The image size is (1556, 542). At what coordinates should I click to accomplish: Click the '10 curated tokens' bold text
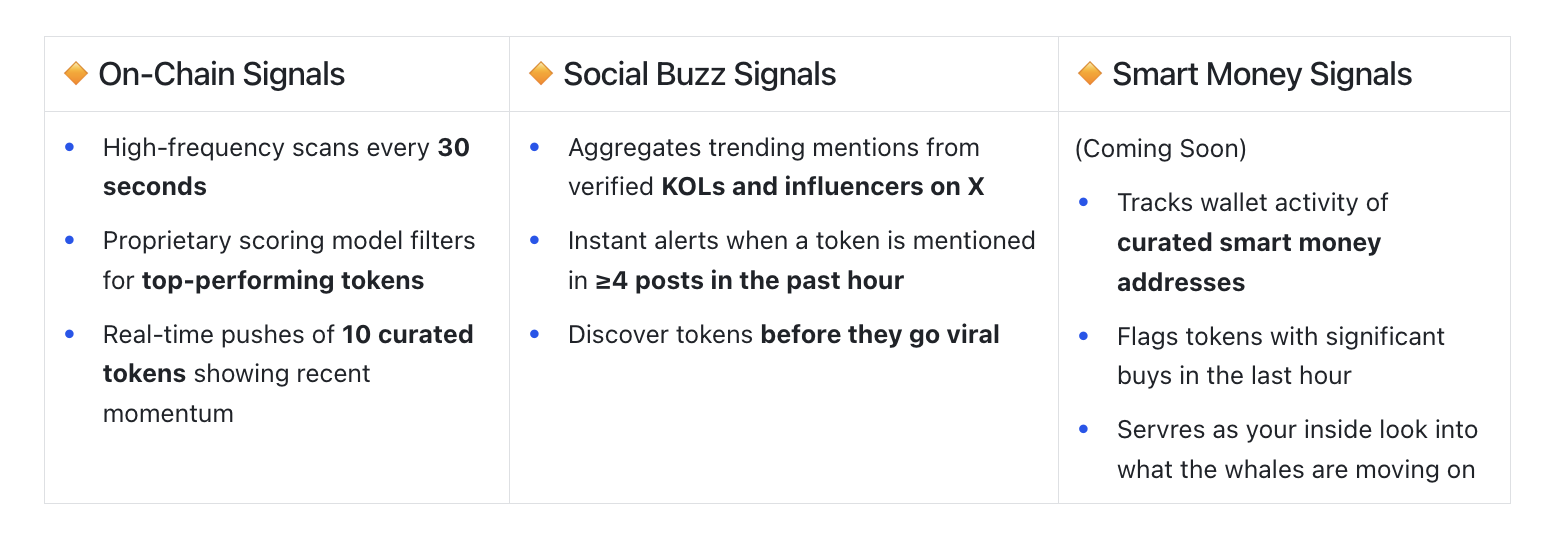[x=288, y=353]
